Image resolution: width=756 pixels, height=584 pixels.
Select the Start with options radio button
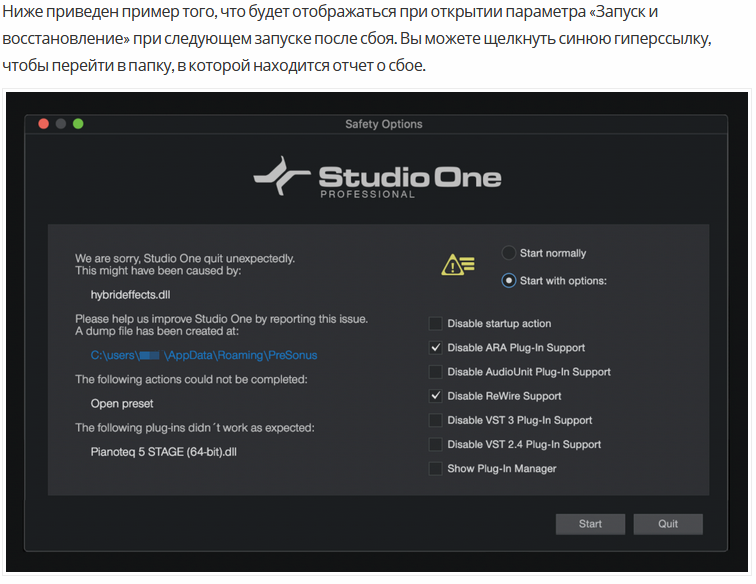point(509,281)
